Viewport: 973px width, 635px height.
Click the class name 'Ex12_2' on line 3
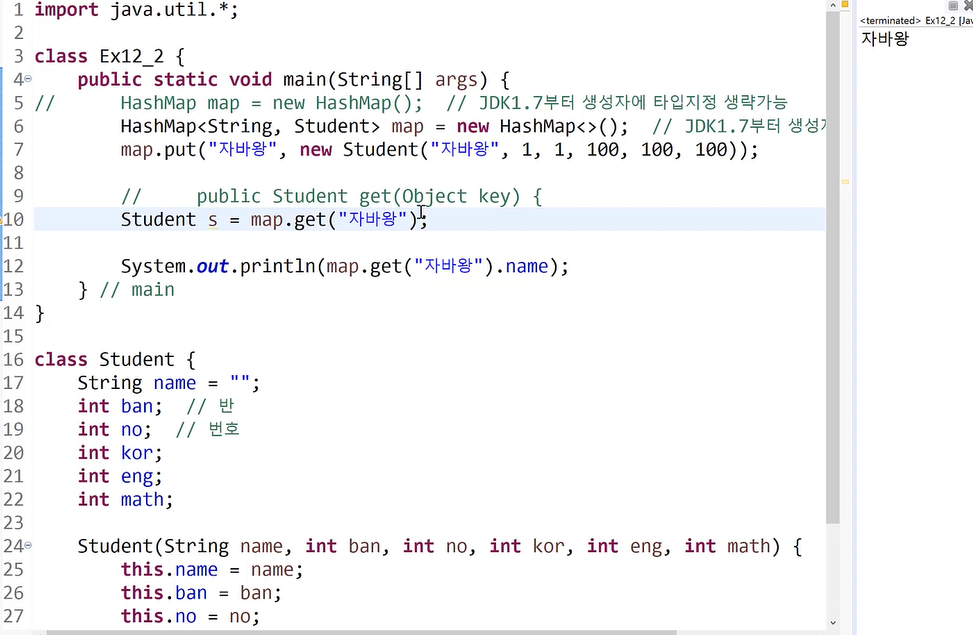132,56
